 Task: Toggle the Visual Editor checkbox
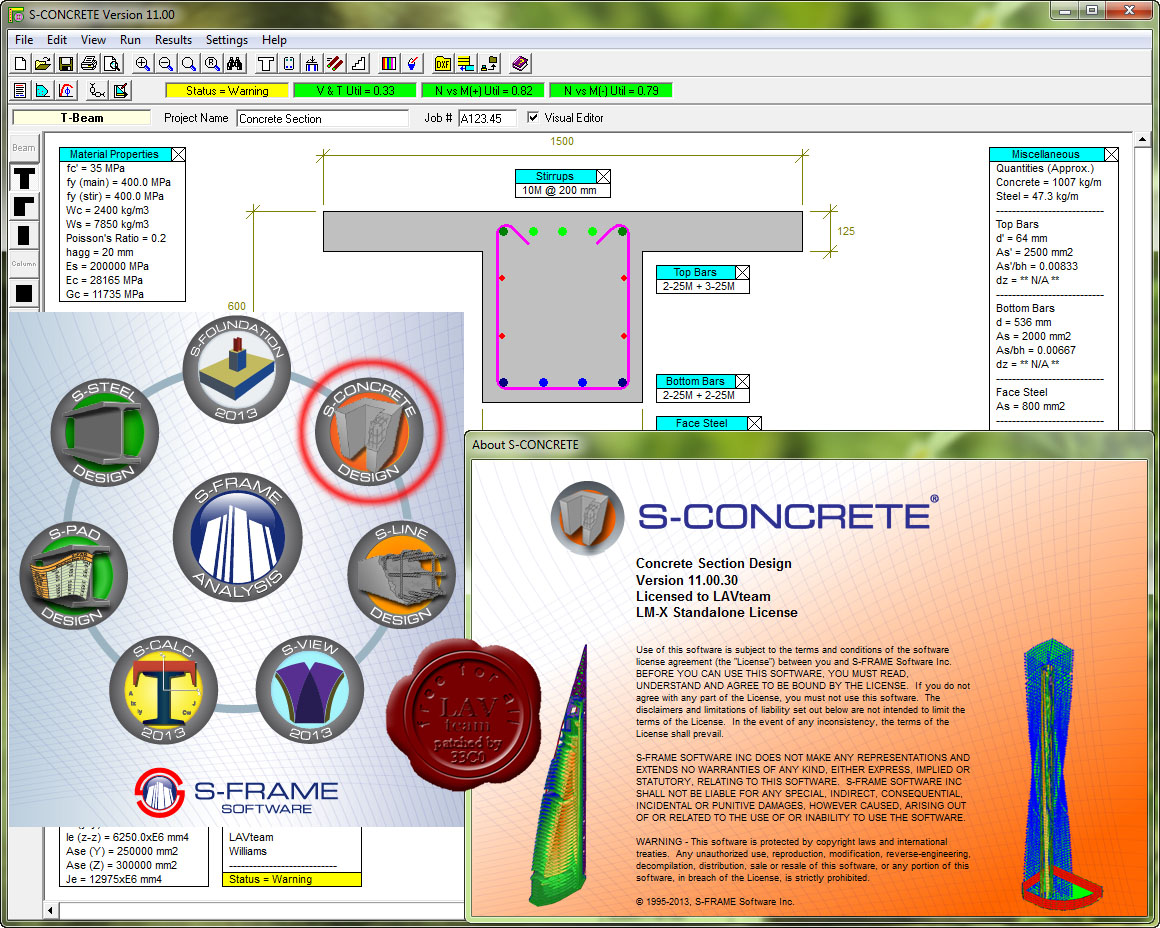(533, 118)
